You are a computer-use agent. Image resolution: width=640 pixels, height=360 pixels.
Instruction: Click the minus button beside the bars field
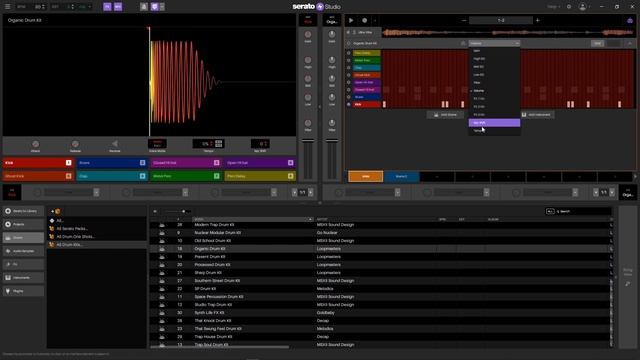point(464,20)
